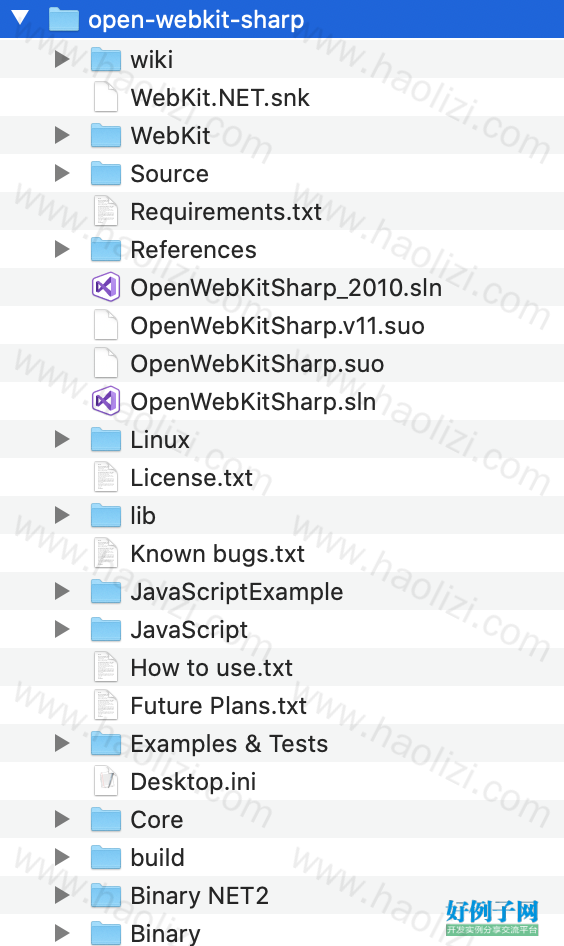The width and height of the screenshot is (564, 946).
Task: Collapse the open-webkit-sharp folder disclosure triangle
Action: [x=21, y=18]
